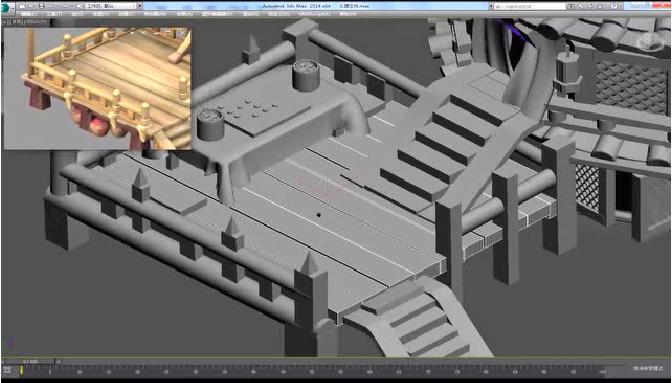Screen dimensions: 672x383
Task: Click the yellow frame 0 marker on the track bar
Action: pos(21,371)
